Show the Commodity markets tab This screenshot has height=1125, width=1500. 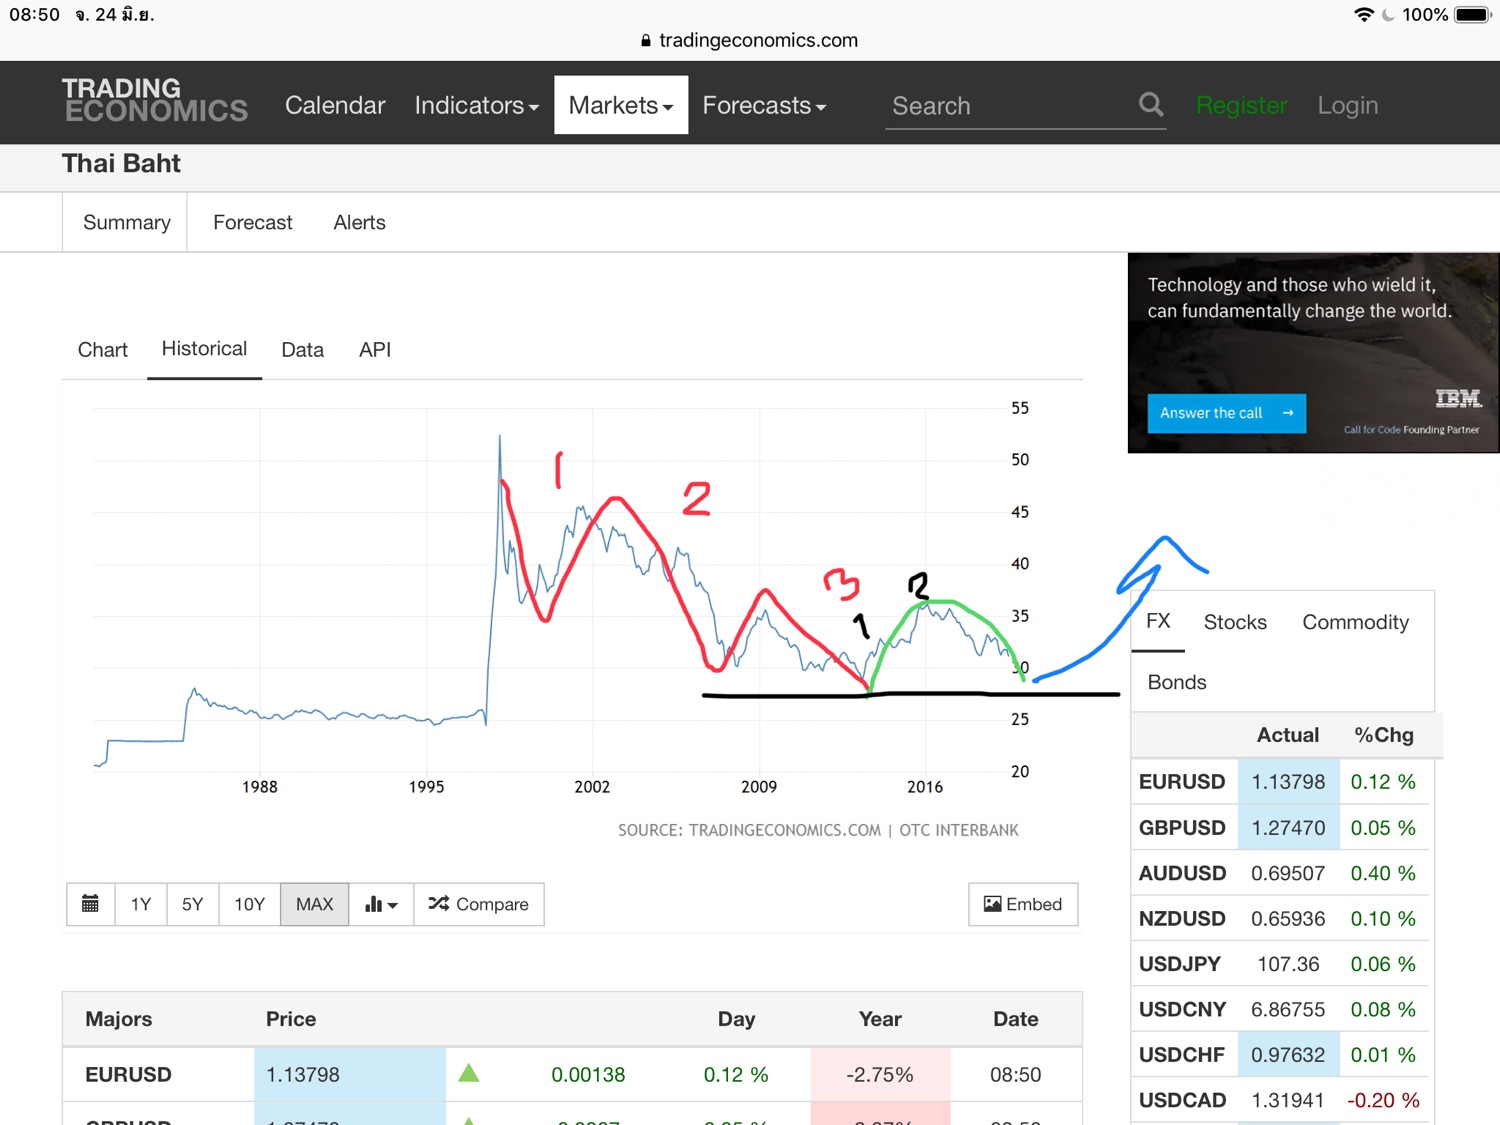point(1355,622)
